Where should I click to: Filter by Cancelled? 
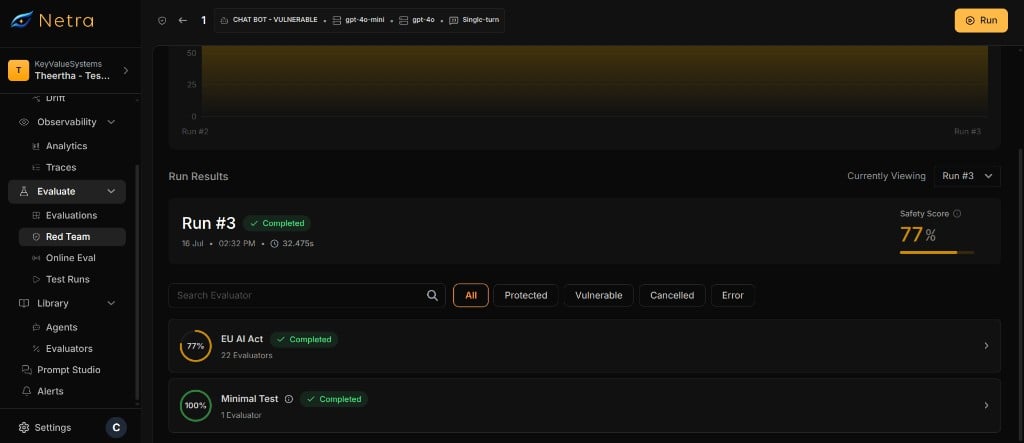672,295
